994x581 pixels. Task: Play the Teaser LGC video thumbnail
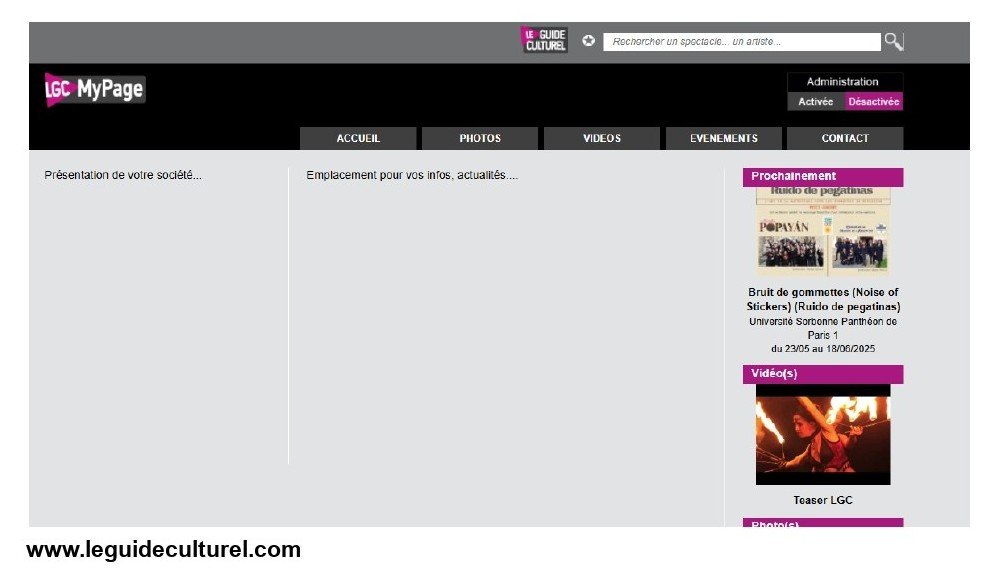click(823, 435)
